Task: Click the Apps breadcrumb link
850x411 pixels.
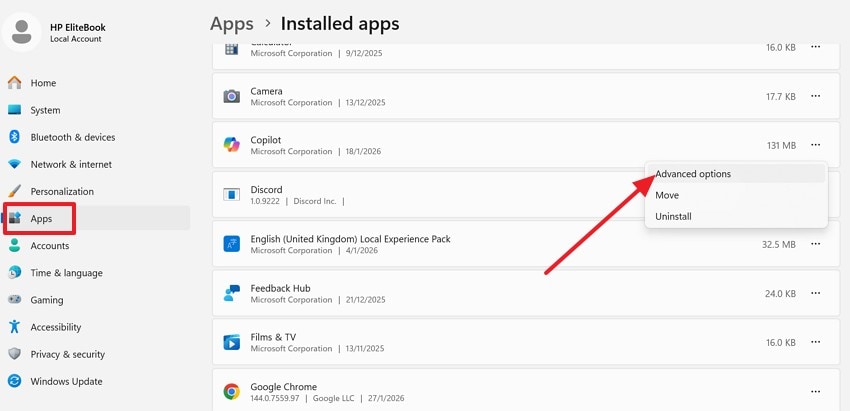Action: (231, 24)
